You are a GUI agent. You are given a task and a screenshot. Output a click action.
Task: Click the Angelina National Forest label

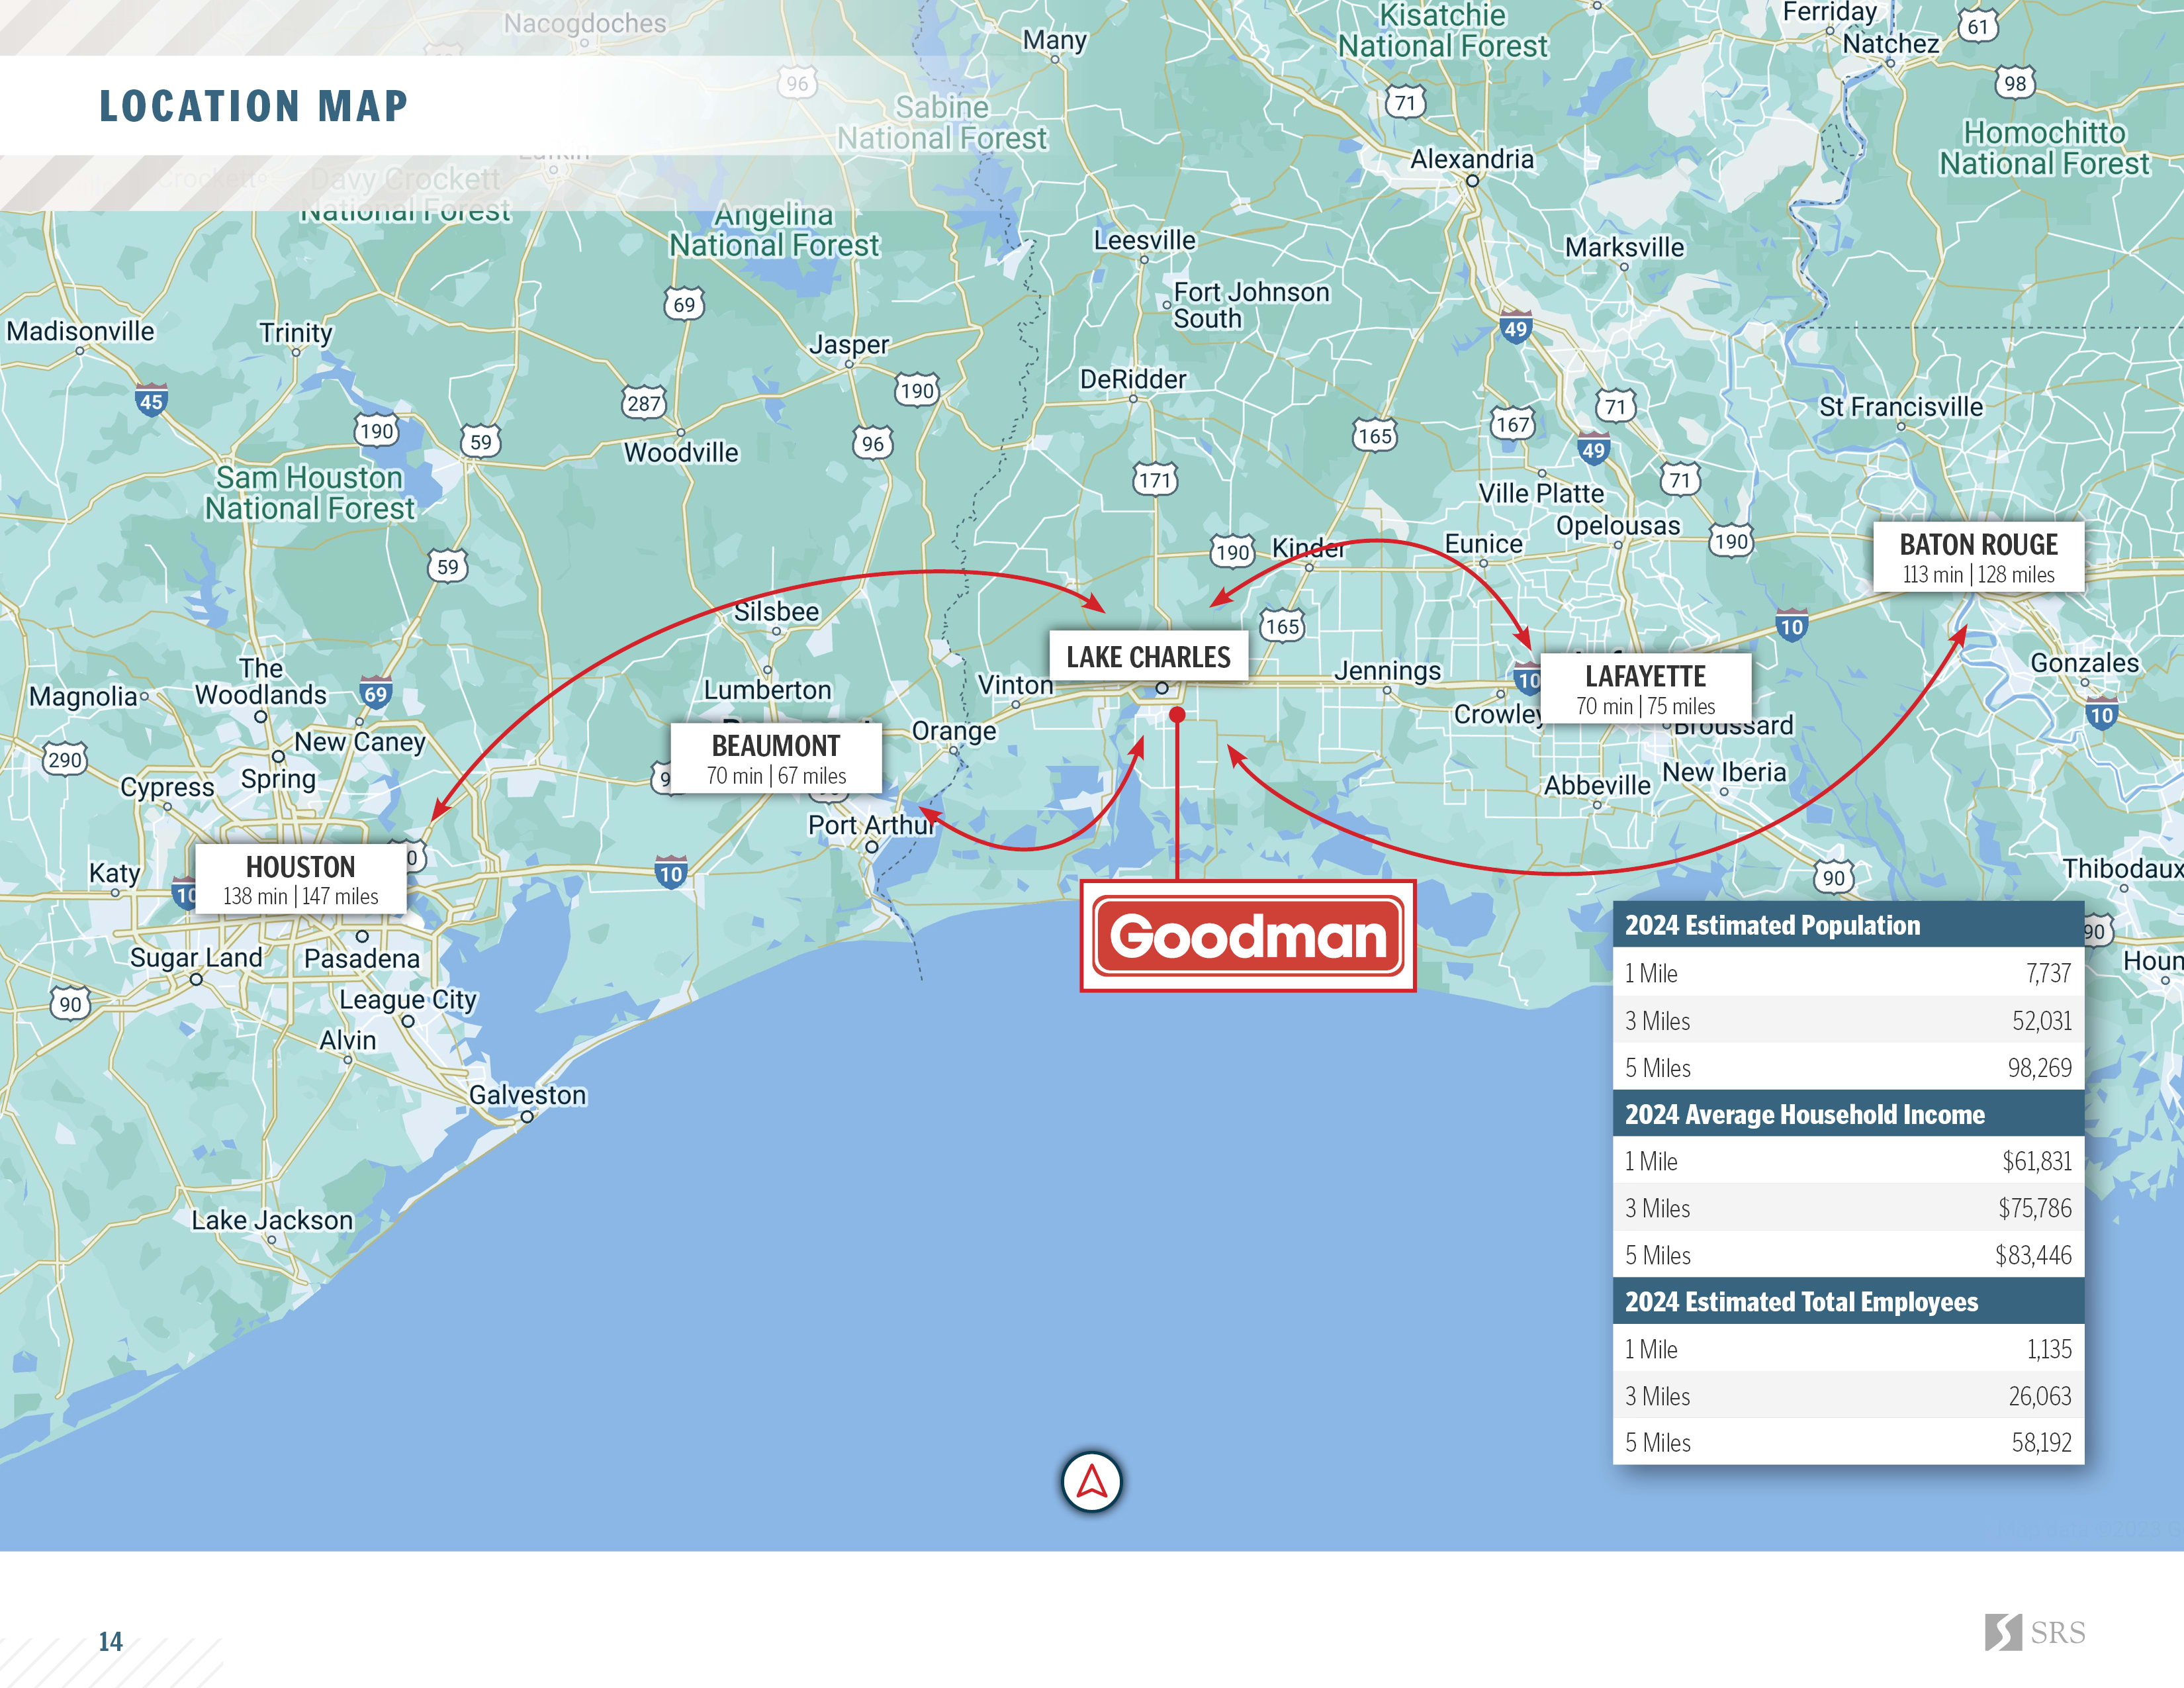pyautogui.click(x=775, y=229)
